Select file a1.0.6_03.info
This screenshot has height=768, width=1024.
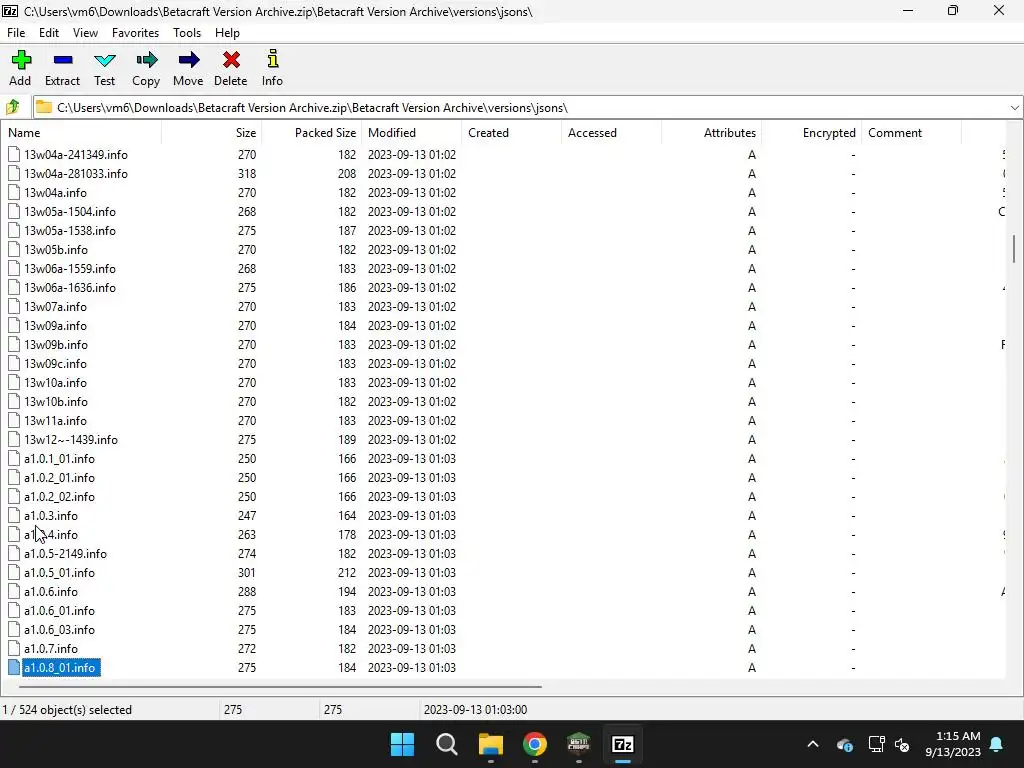(x=59, y=630)
